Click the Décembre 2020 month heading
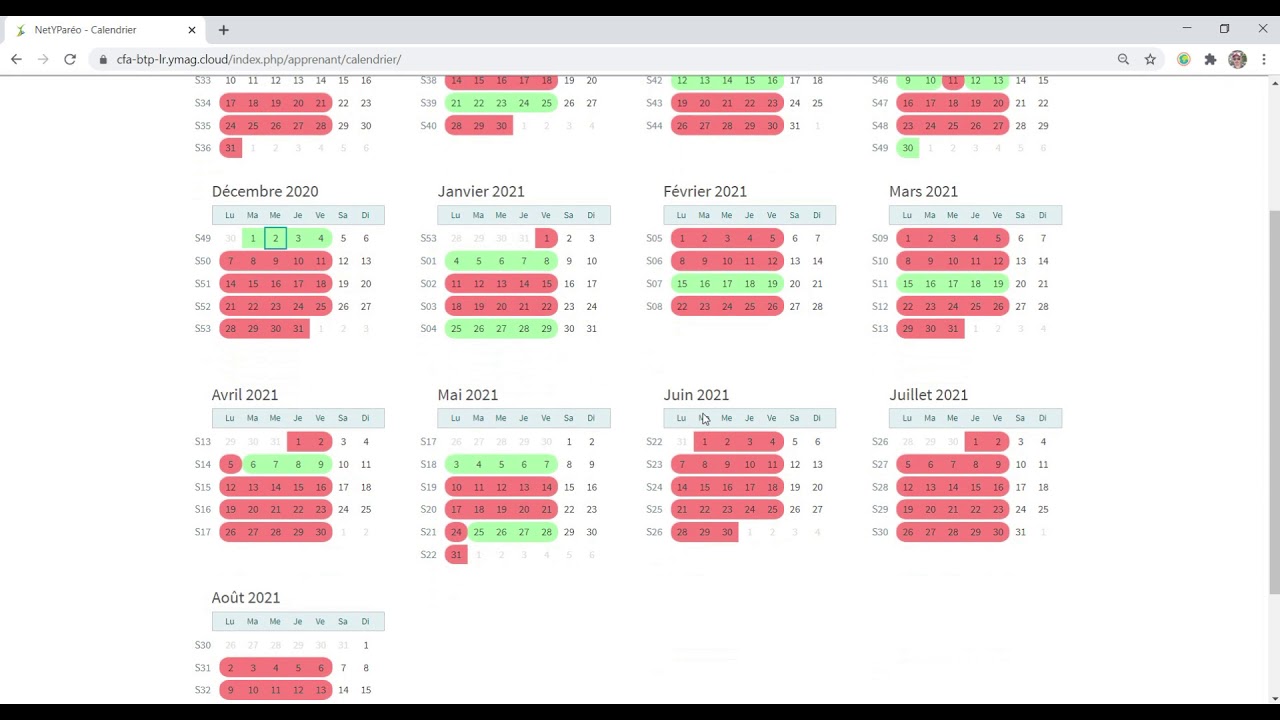The height and width of the screenshot is (720, 1280). pyautogui.click(x=265, y=191)
